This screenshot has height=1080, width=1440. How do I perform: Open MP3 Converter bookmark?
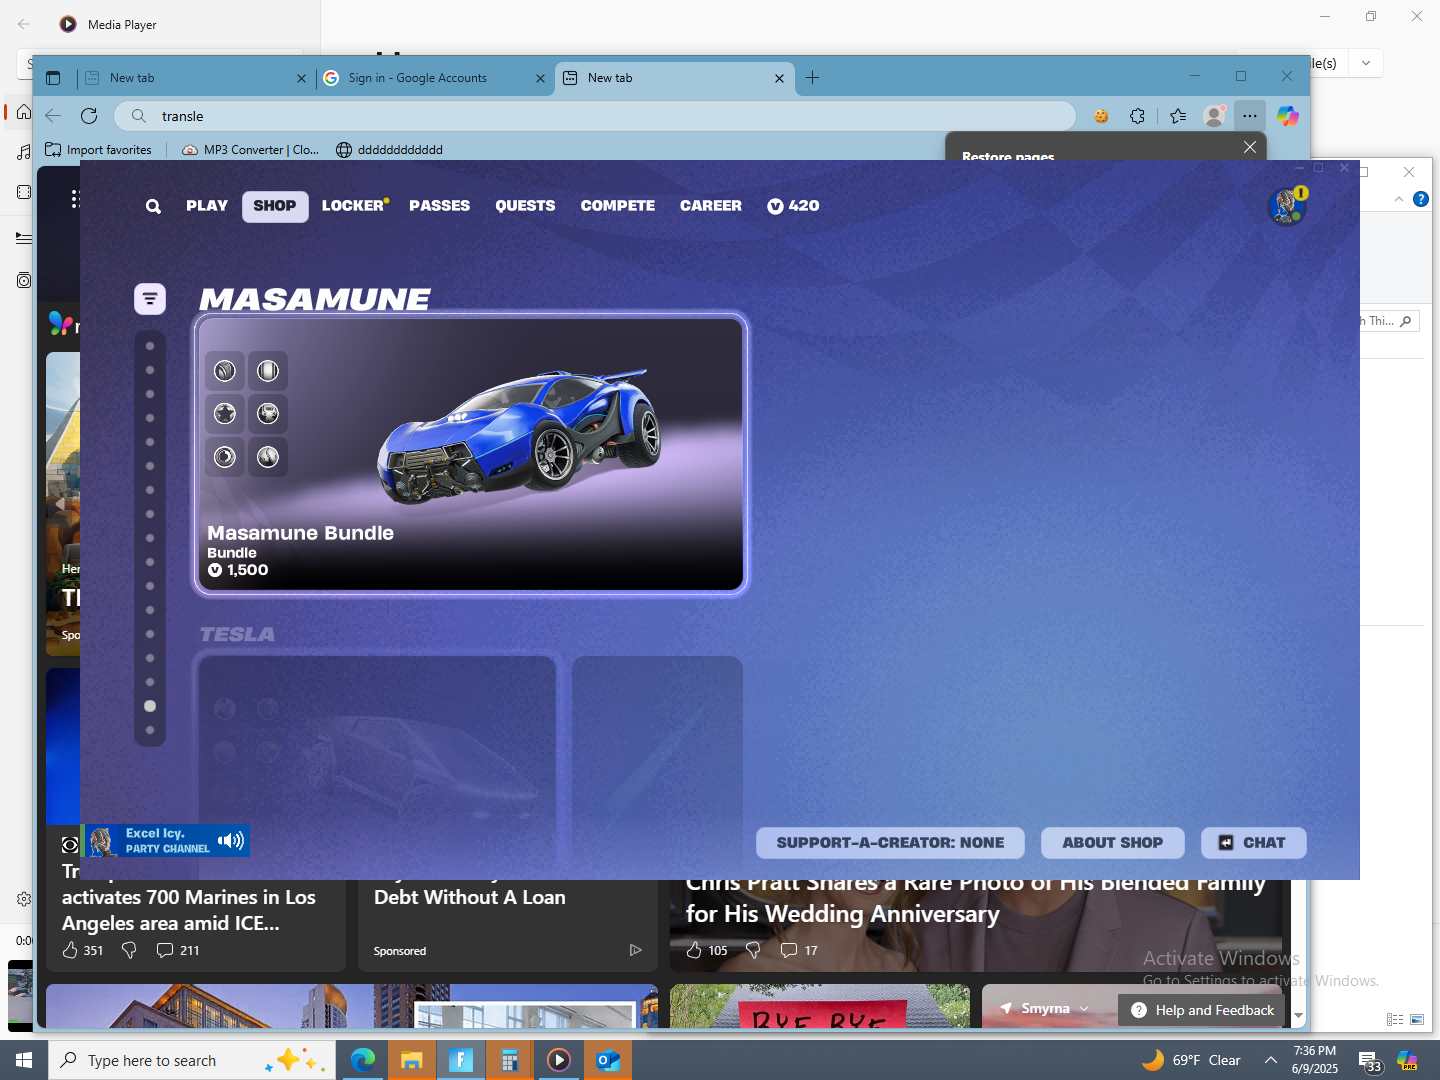point(250,150)
